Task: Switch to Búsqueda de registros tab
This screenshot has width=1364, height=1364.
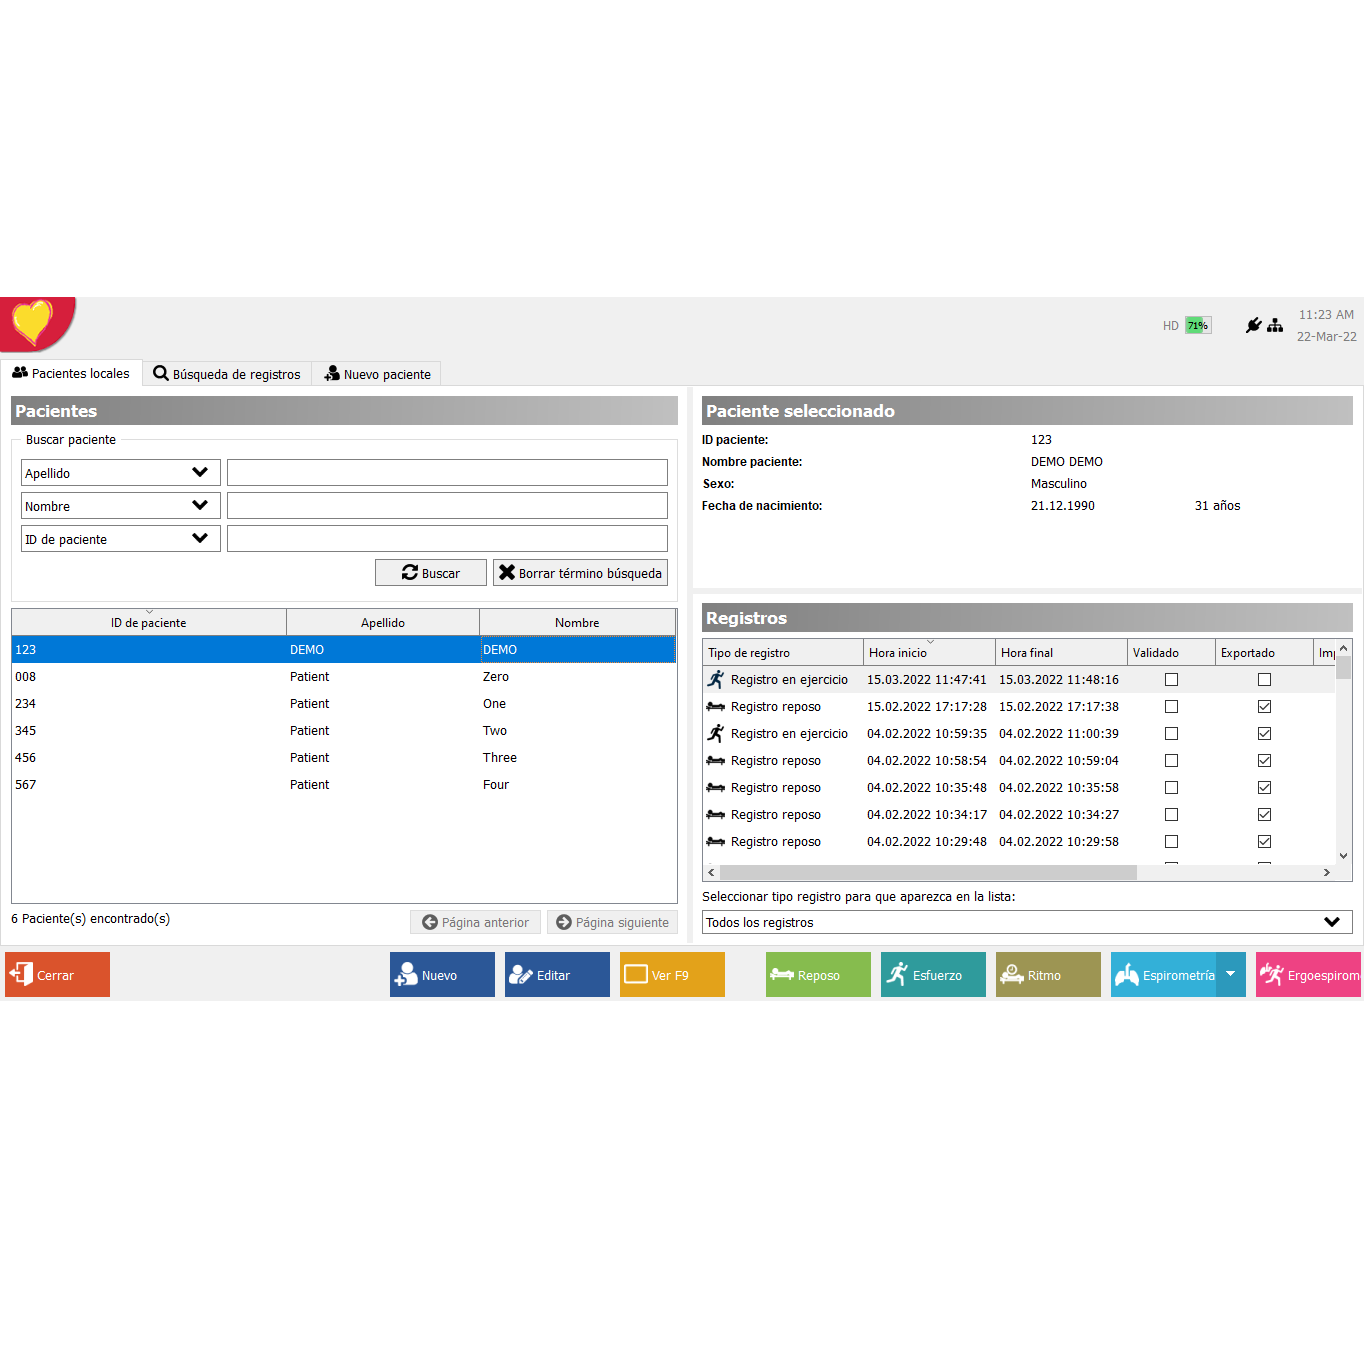Action: click(x=227, y=374)
